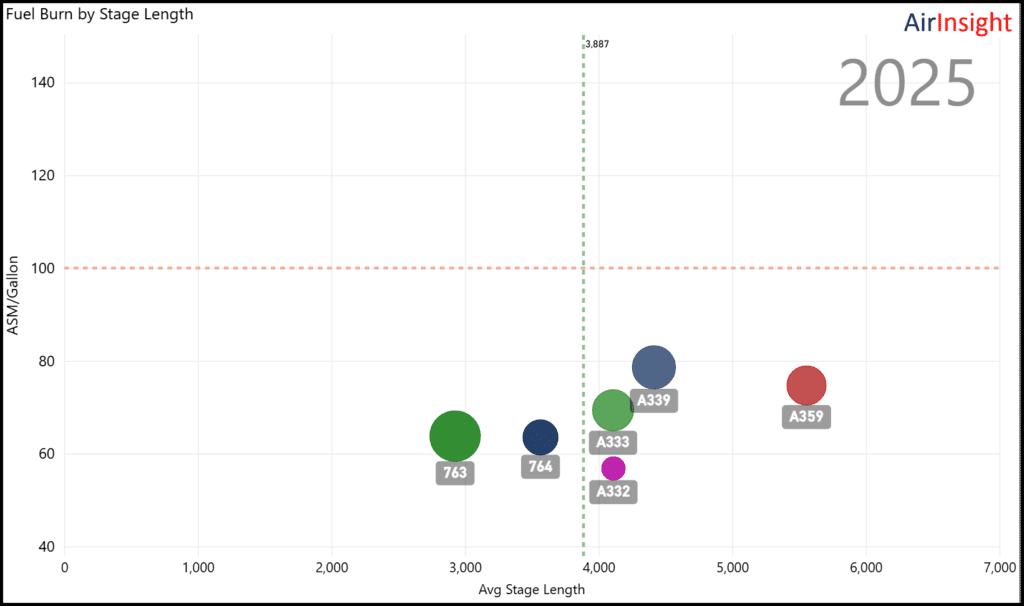This screenshot has height=606, width=1024.
Task: Select the navy 764 data bubble
Action: (540, 437)
